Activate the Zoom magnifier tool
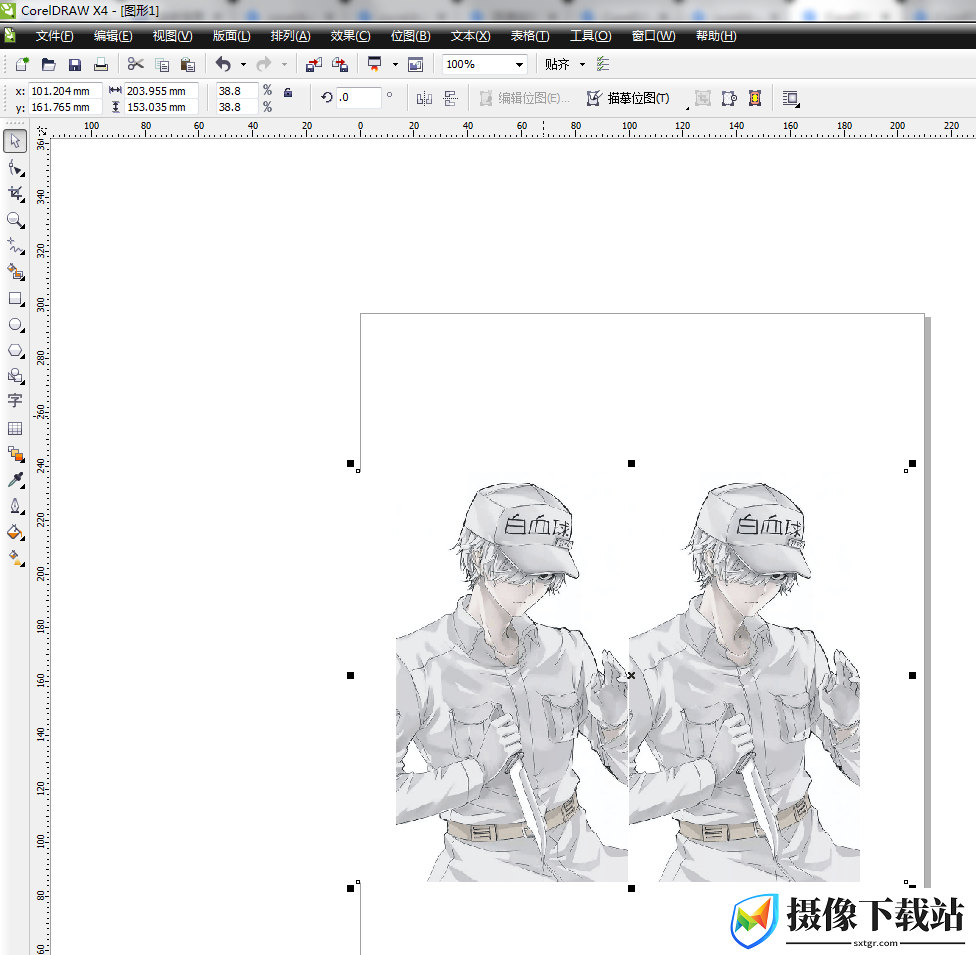The height and width of the screenshot is (955, 976). coord(15,220)
